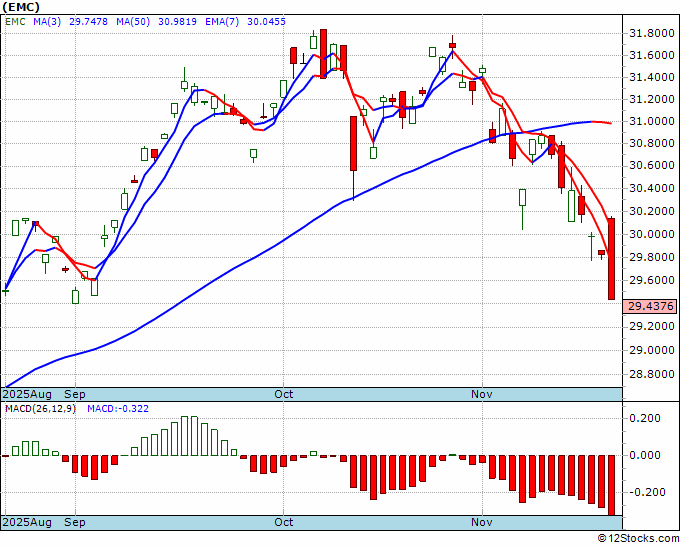Screen dimensions: 680x546
Task: Click the last MACD histogram bar
Action: 611,485
